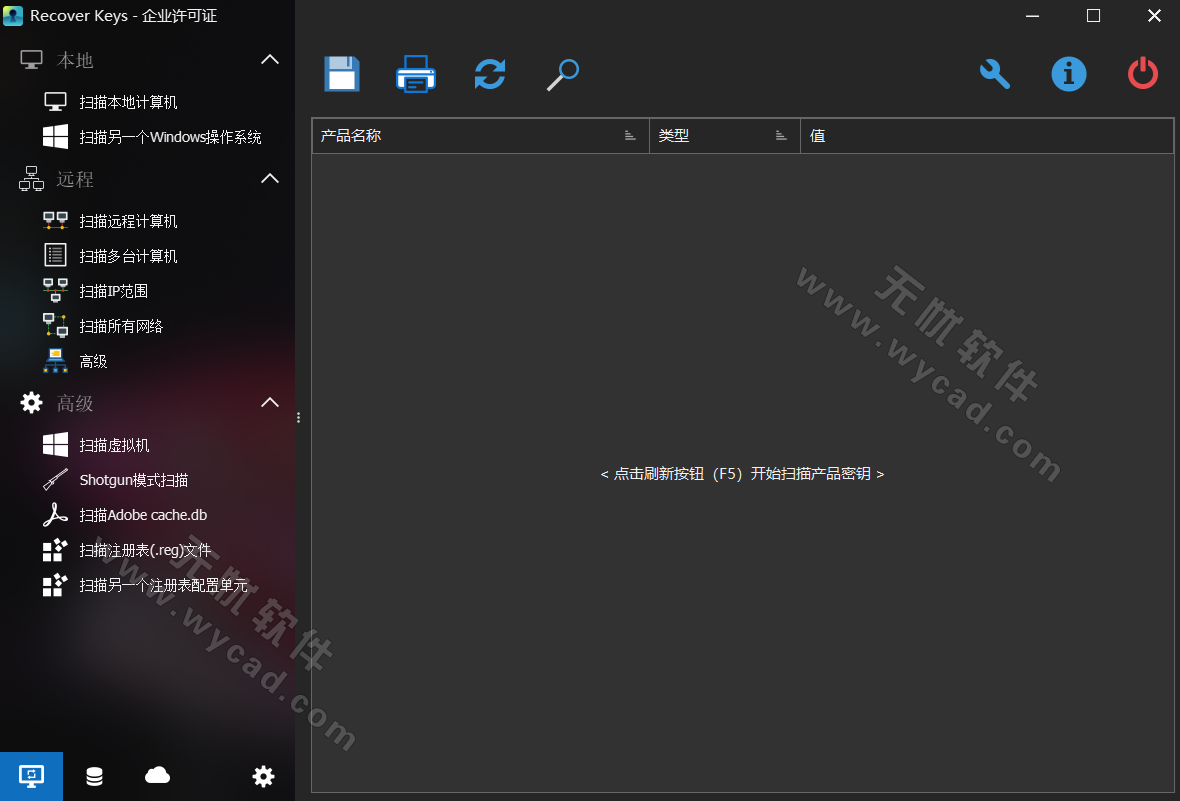Viewport: 1180px width, 801px height.
Task: Select Shotgun模式扫描
Action: 133,480
